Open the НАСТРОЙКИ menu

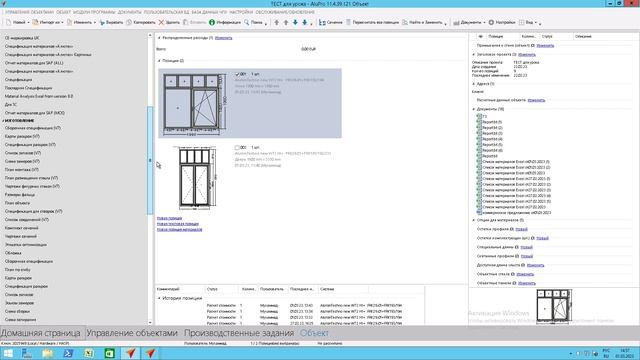tap(241, 12)
